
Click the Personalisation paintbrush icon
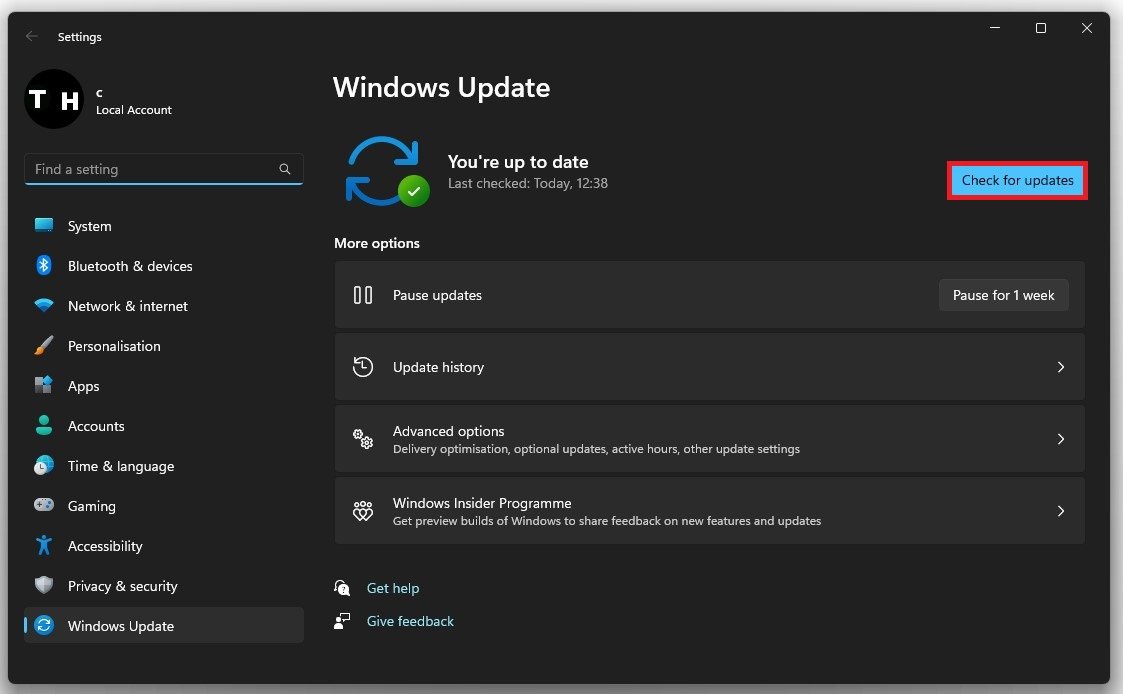(43, 346)
